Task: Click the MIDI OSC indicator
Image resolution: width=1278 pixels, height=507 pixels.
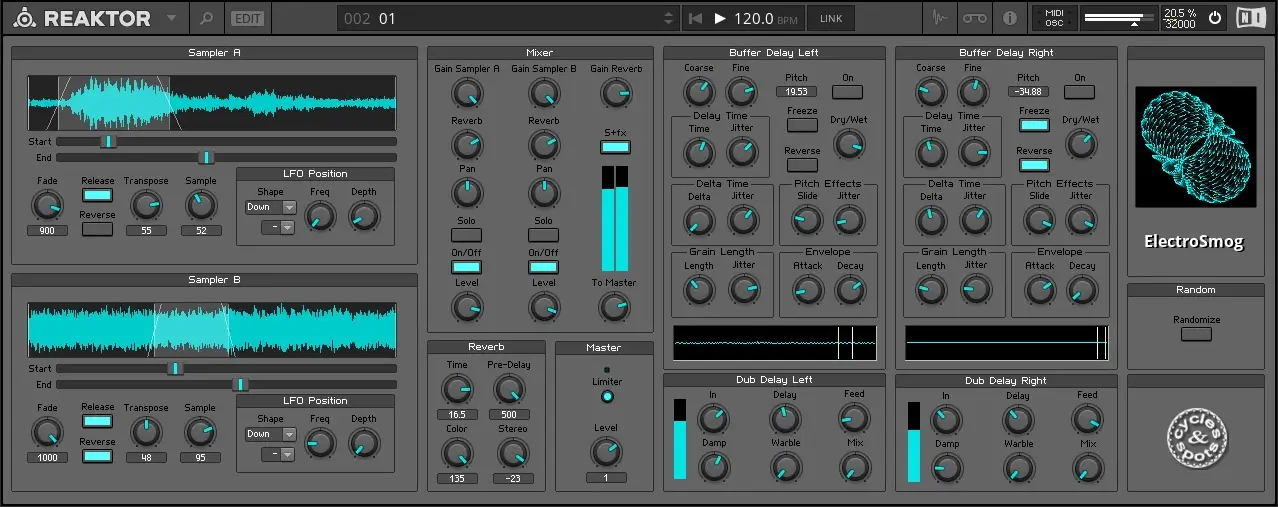Action: (x=1054, y=18)
